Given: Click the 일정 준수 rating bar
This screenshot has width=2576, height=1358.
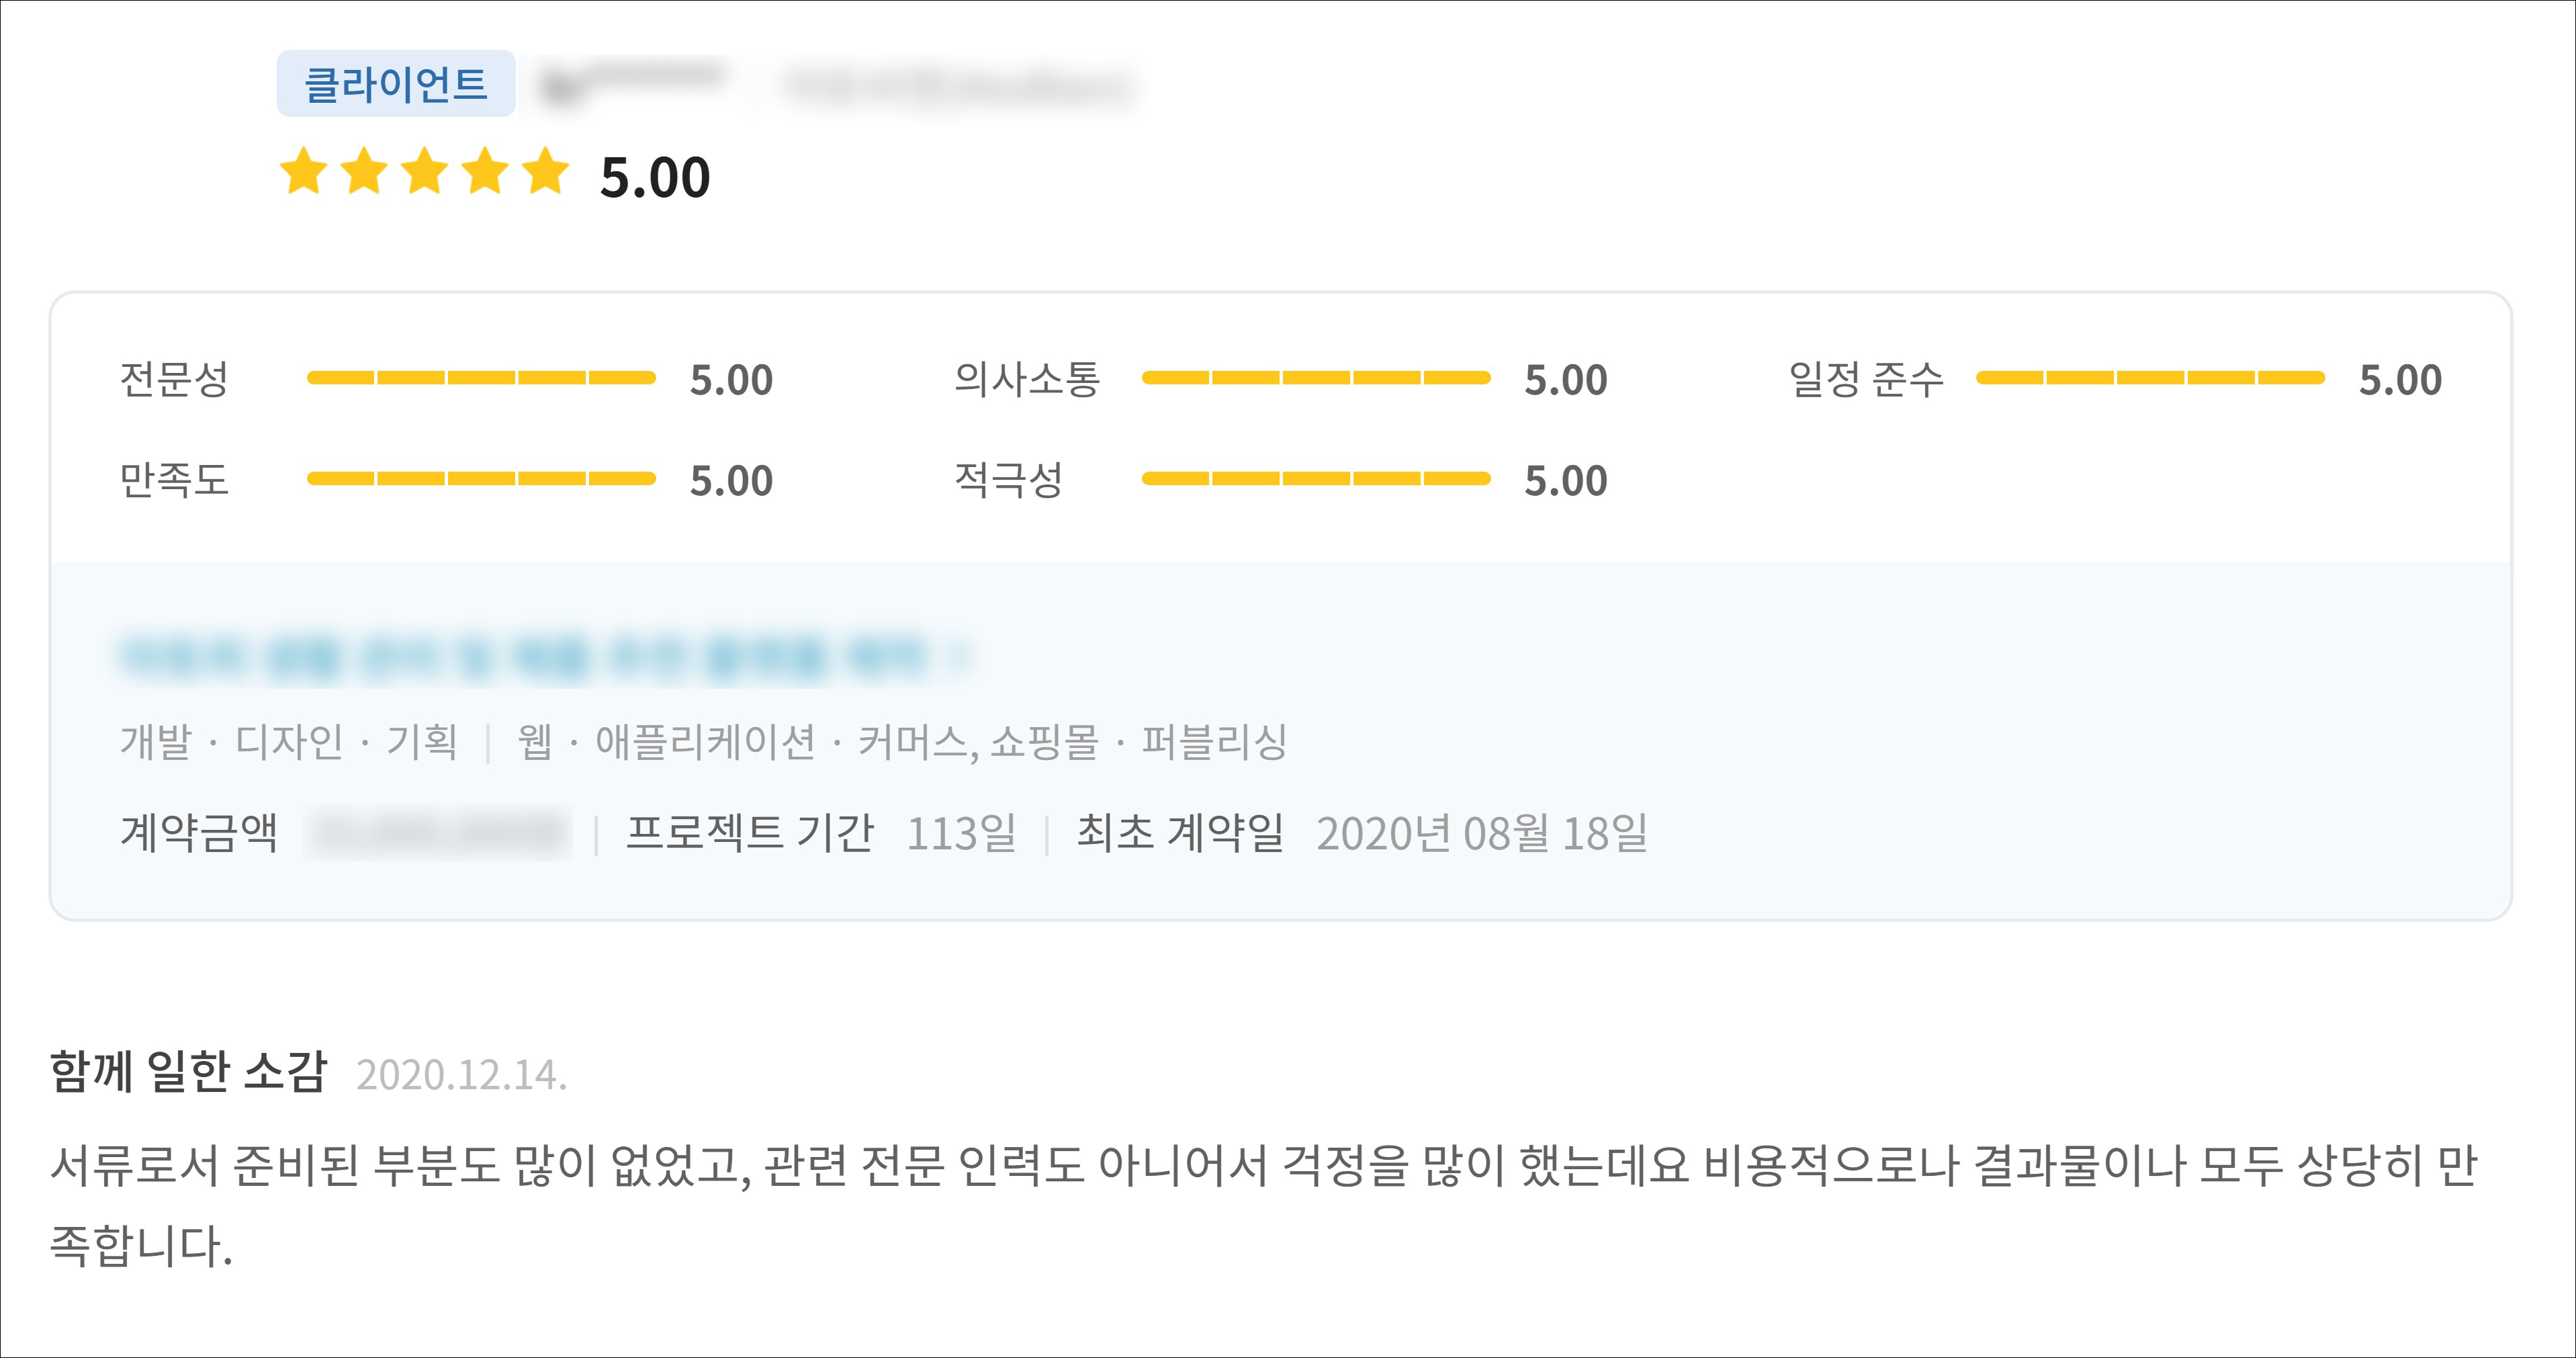Looking at the screenshot, I should pyautogui.click(x=2150, y=378).
